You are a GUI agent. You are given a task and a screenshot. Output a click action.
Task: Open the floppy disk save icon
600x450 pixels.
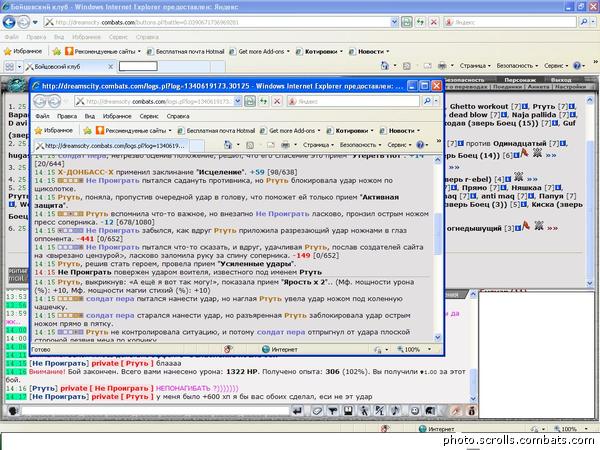[348, 411]
